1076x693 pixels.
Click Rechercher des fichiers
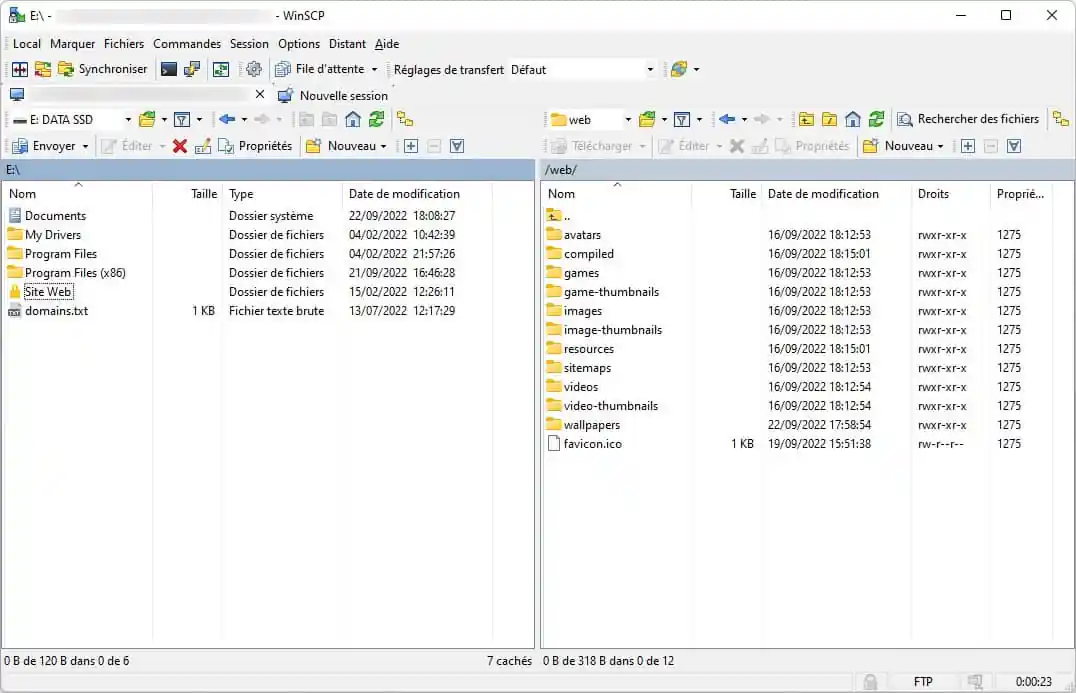click(x=969, y=119)
